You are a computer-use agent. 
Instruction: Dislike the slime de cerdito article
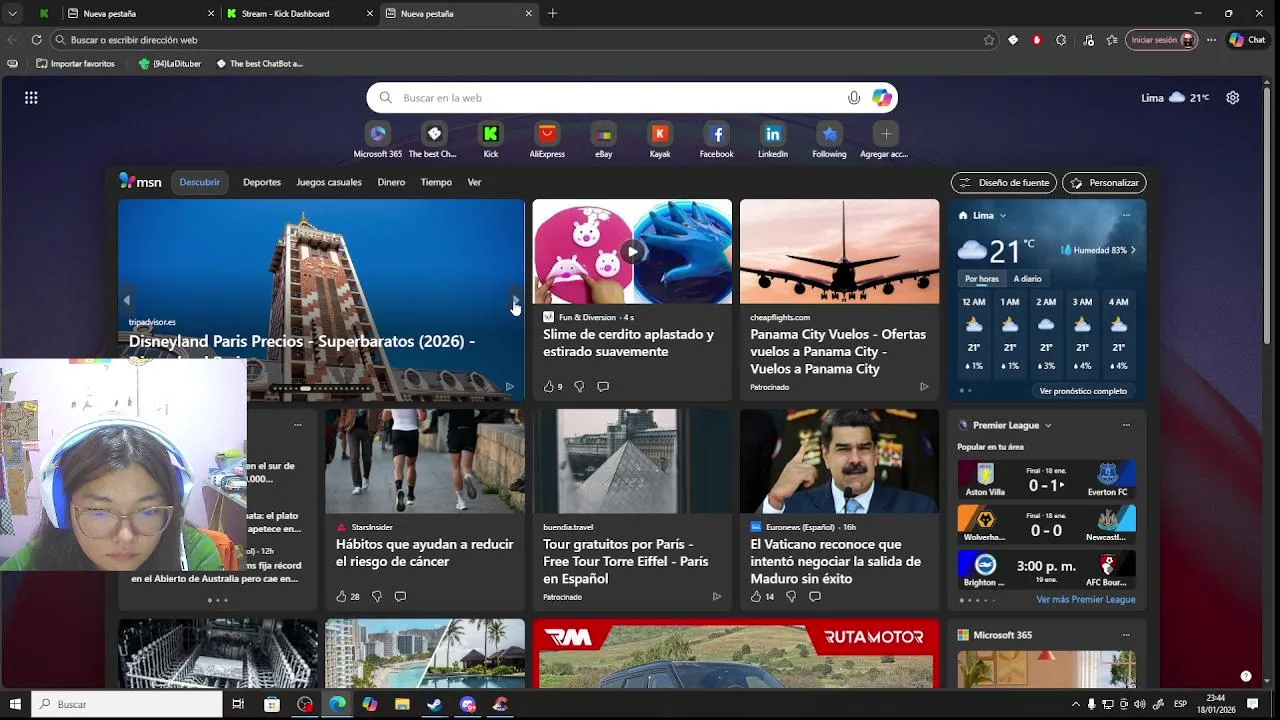578,386
